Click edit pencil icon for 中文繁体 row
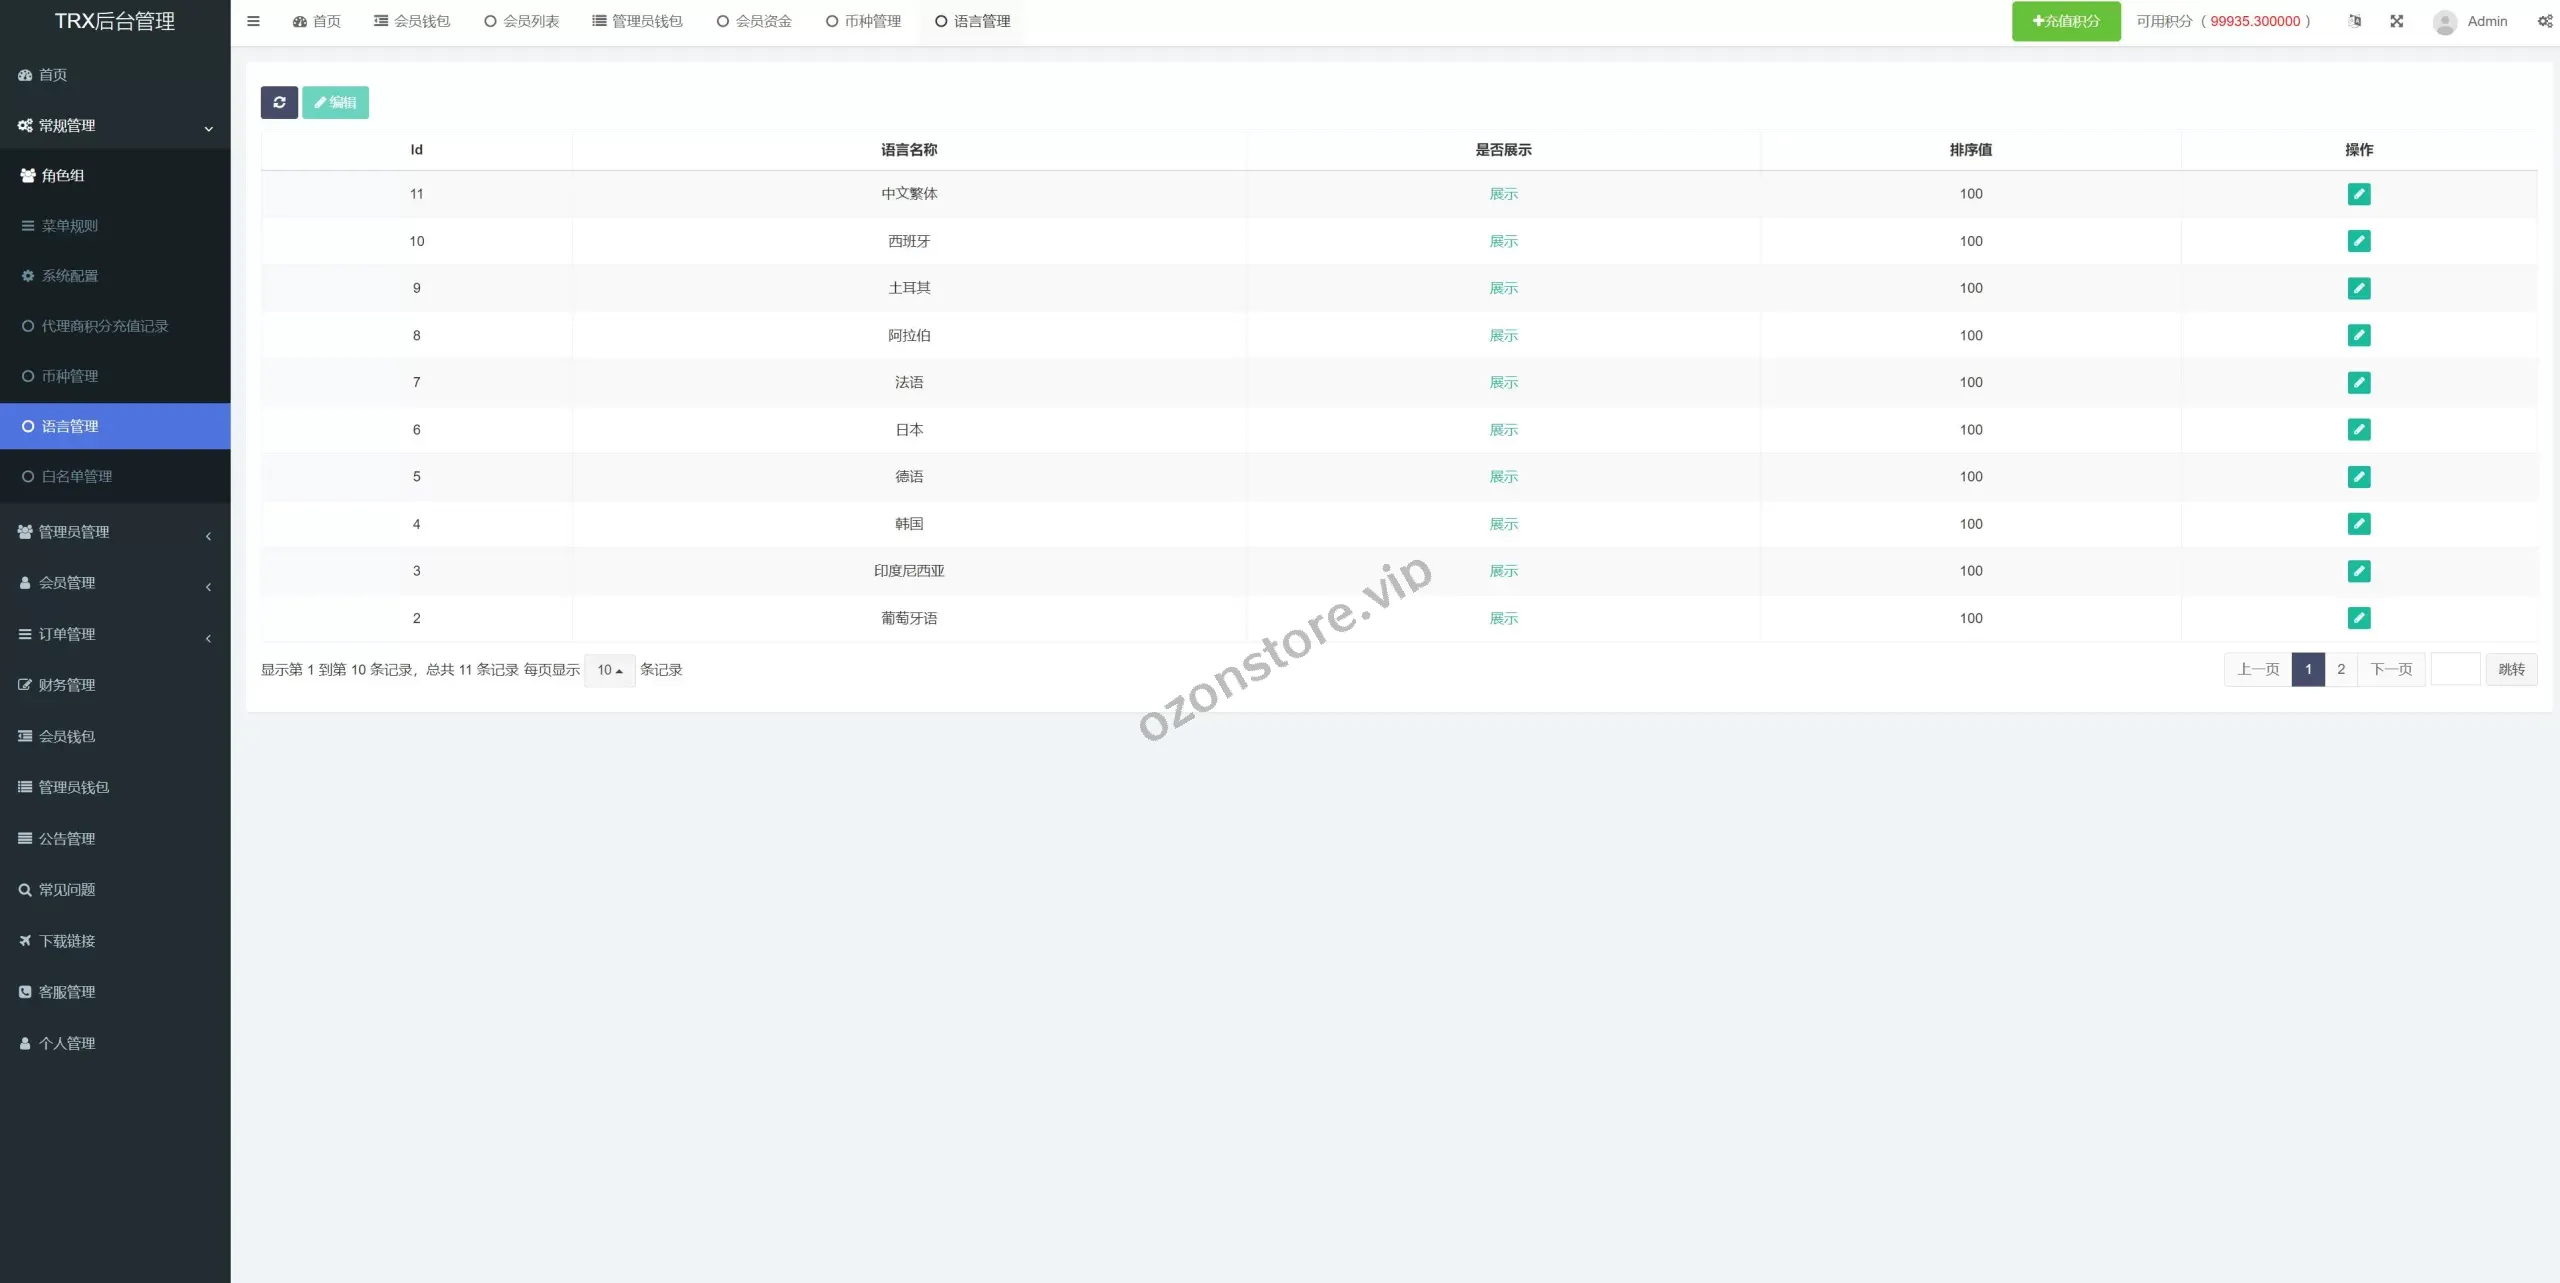This screenshot has height=1283, width=2560. coord(2358,194)
